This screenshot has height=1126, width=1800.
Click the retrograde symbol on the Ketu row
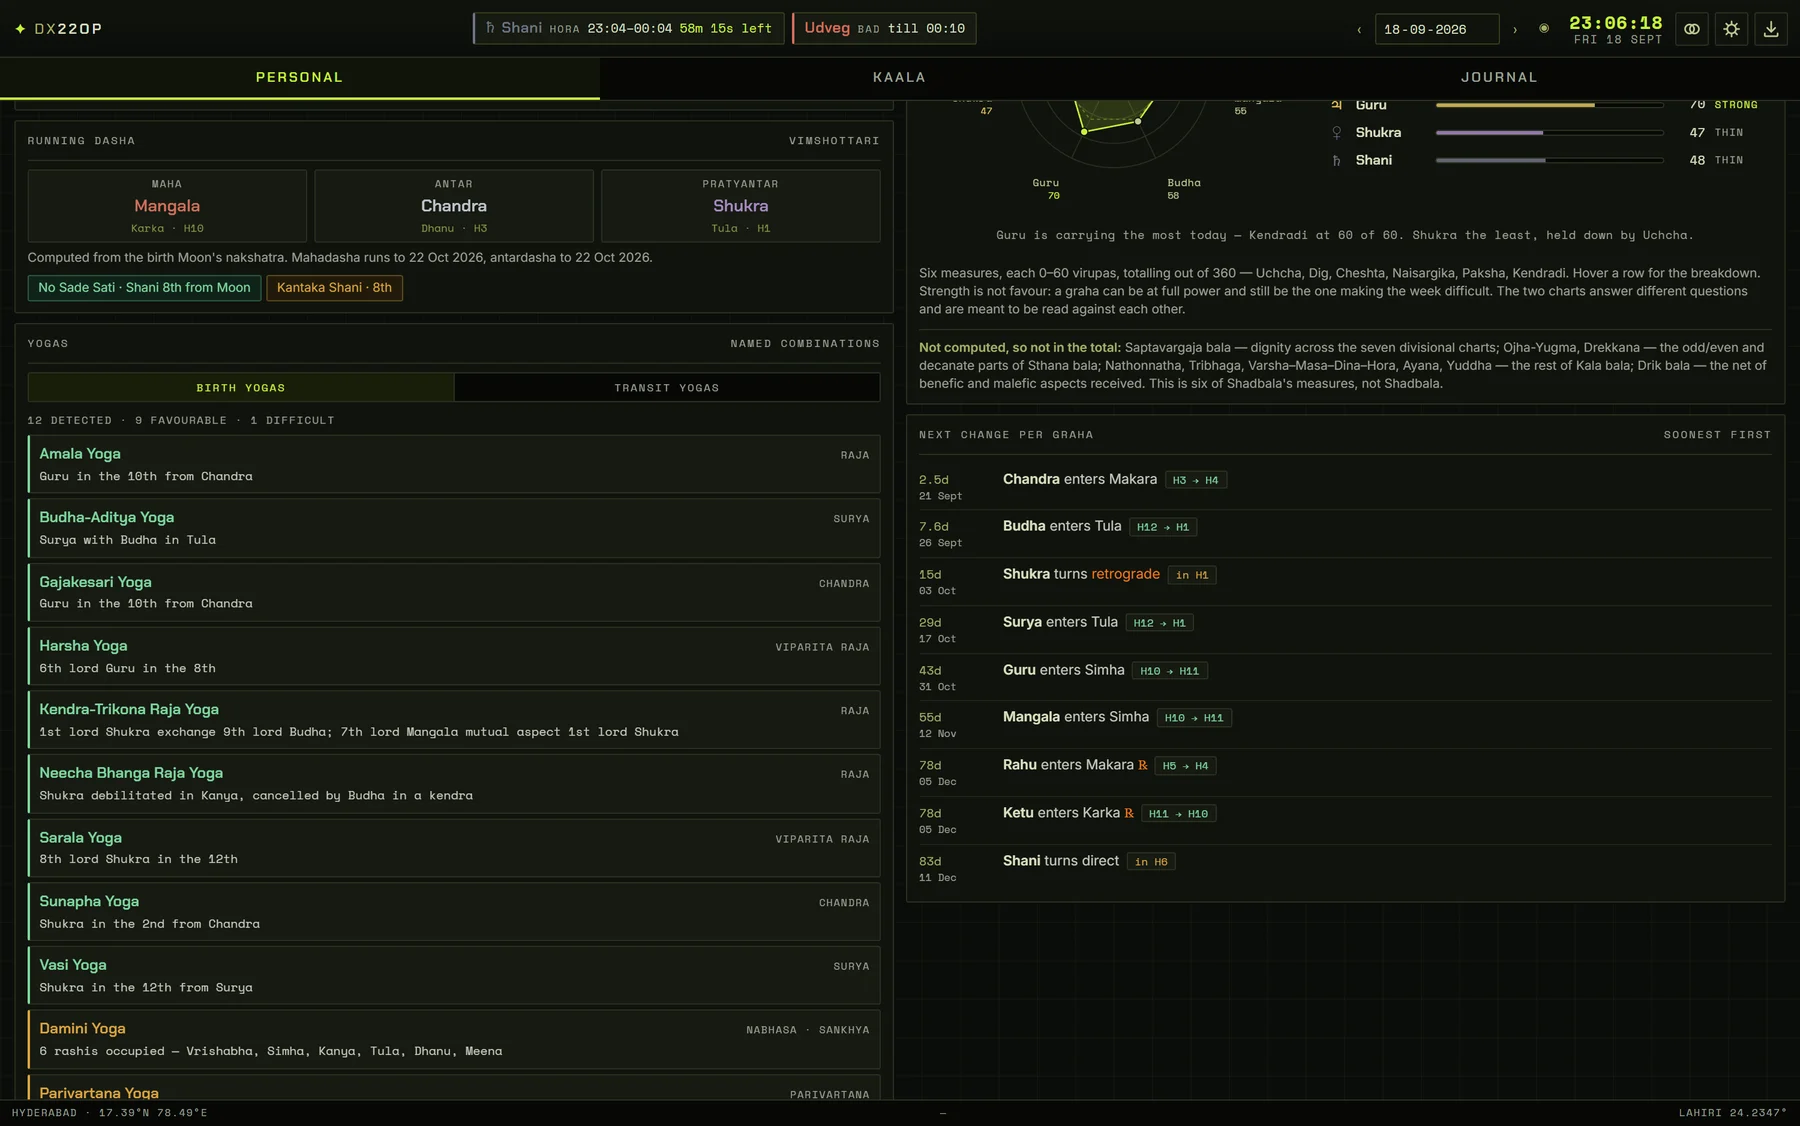[x=1129, y=814]
